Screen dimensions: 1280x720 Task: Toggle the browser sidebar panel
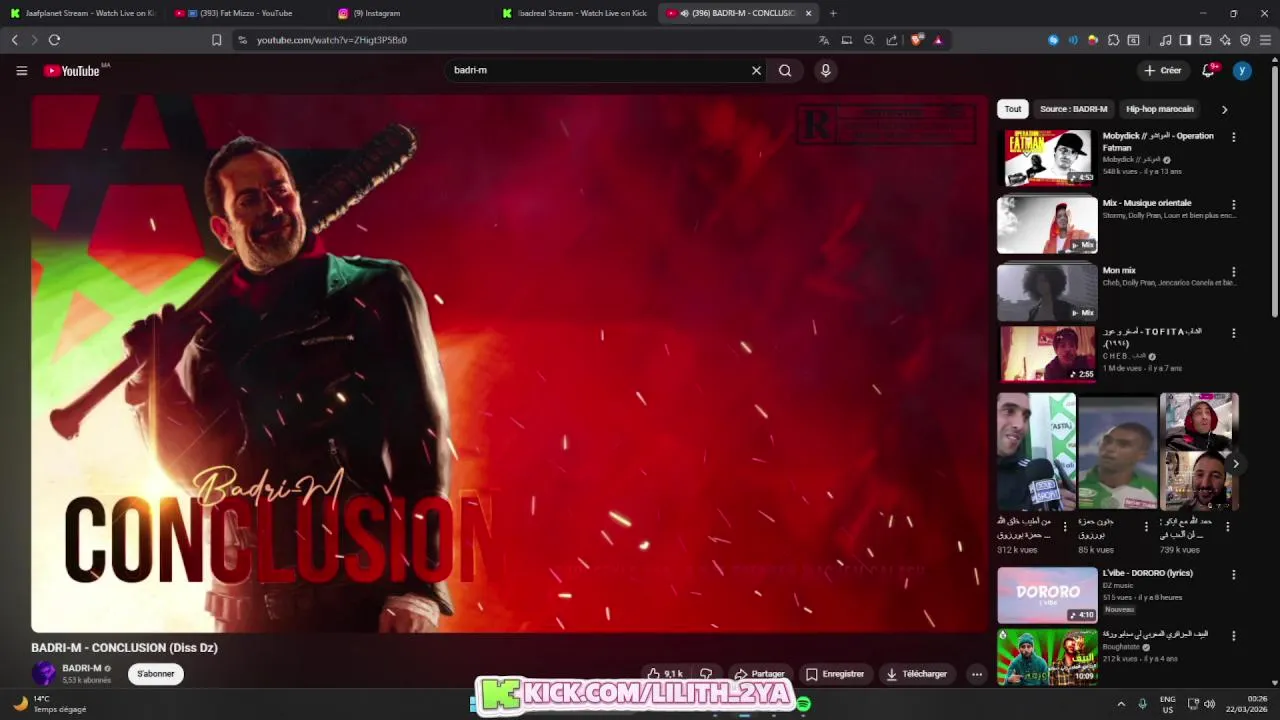coord(1185,40)
